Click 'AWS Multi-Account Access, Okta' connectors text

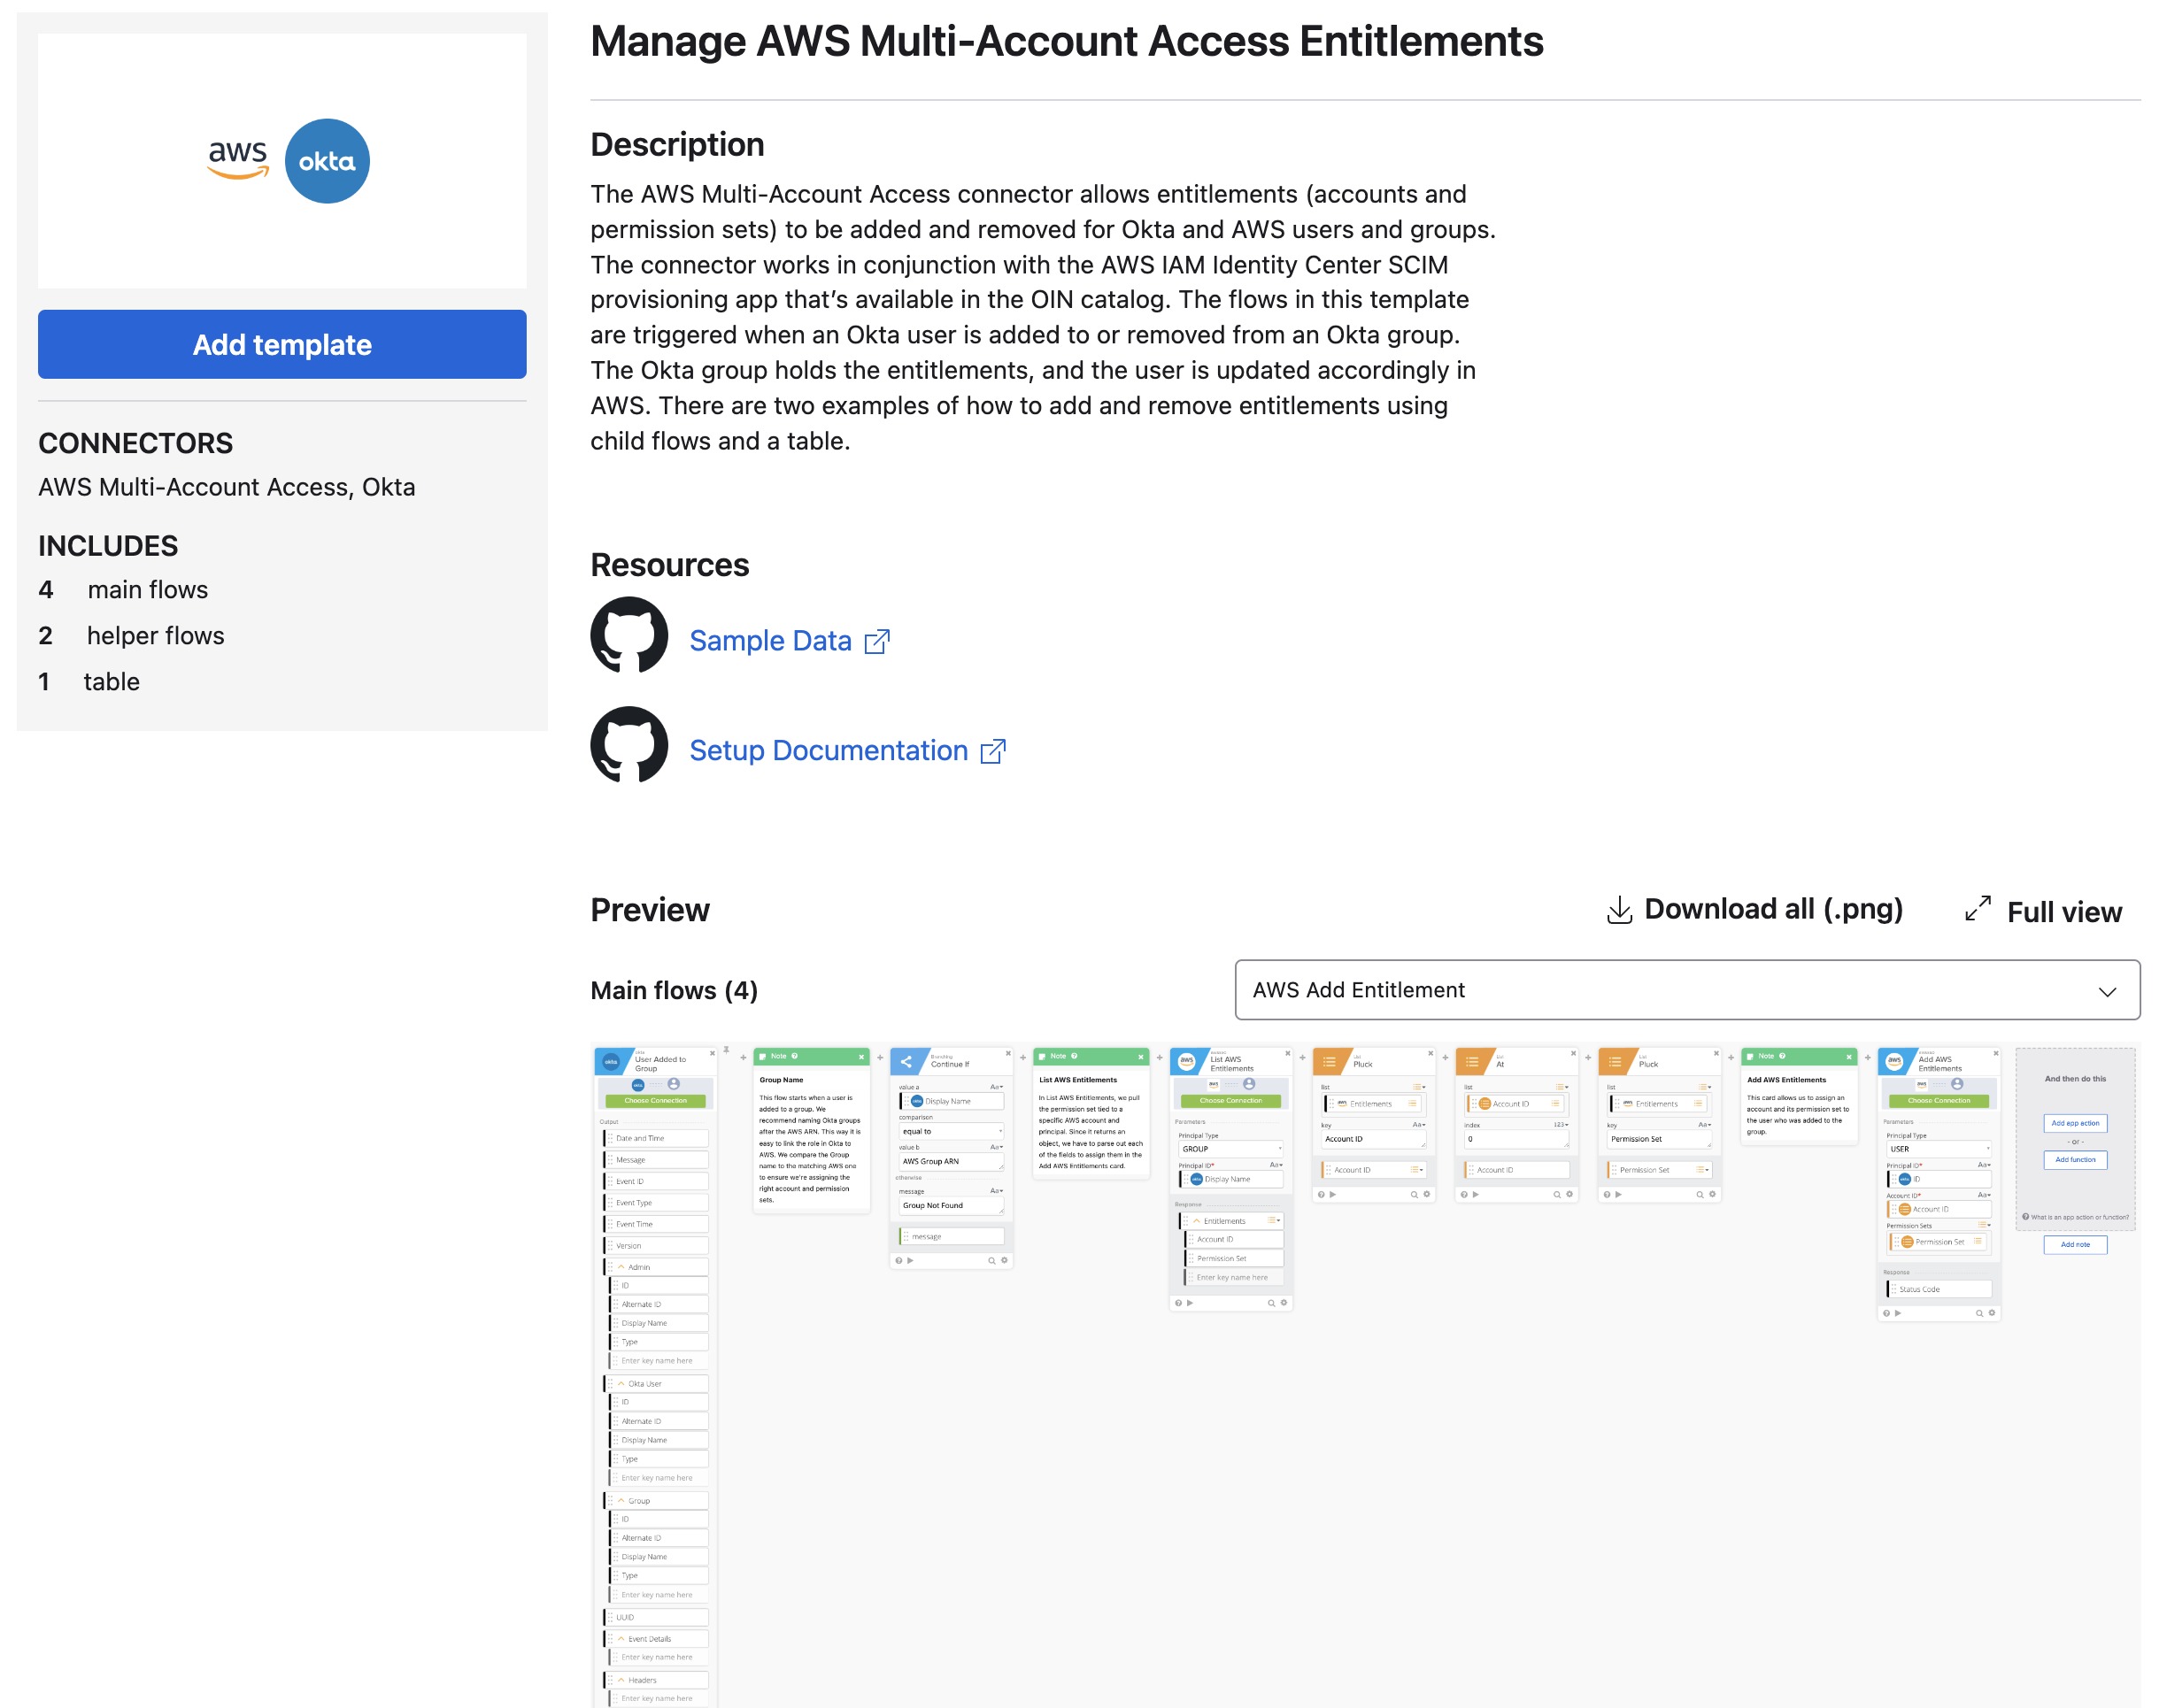tap(226, 486)
